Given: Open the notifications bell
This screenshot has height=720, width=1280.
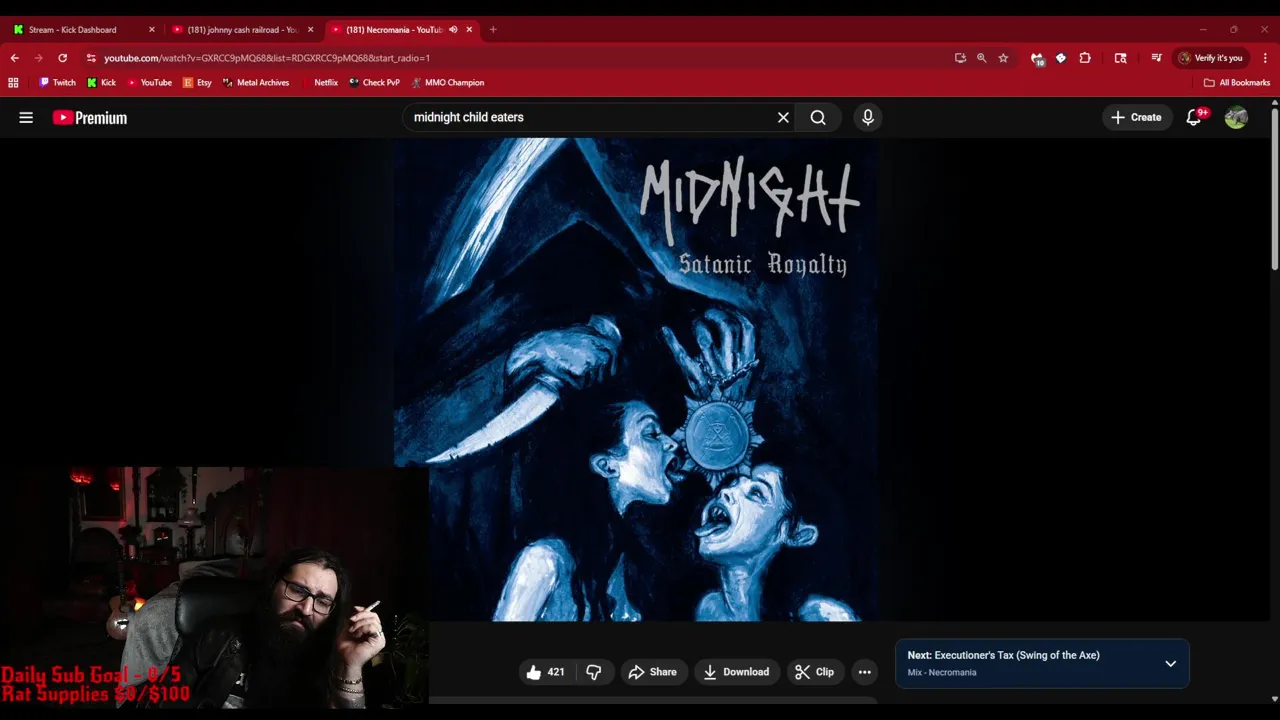Looking at the screenshot, I should coord(1194,117).
